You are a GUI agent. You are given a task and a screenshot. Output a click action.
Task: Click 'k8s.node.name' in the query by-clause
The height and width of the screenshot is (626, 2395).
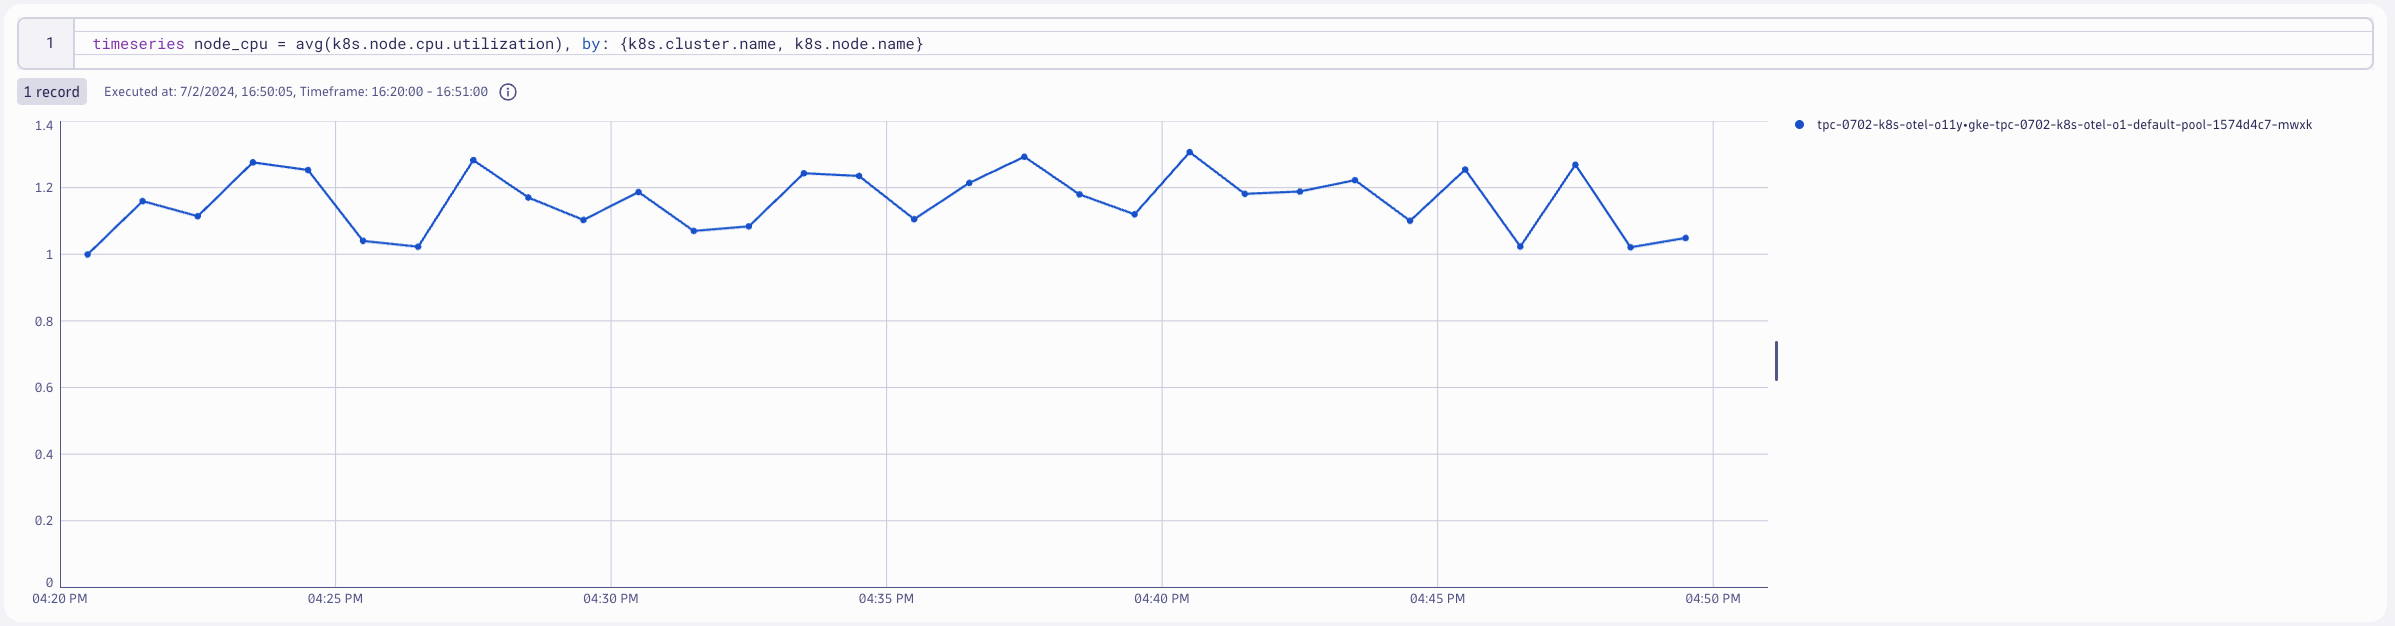(855, 44)
